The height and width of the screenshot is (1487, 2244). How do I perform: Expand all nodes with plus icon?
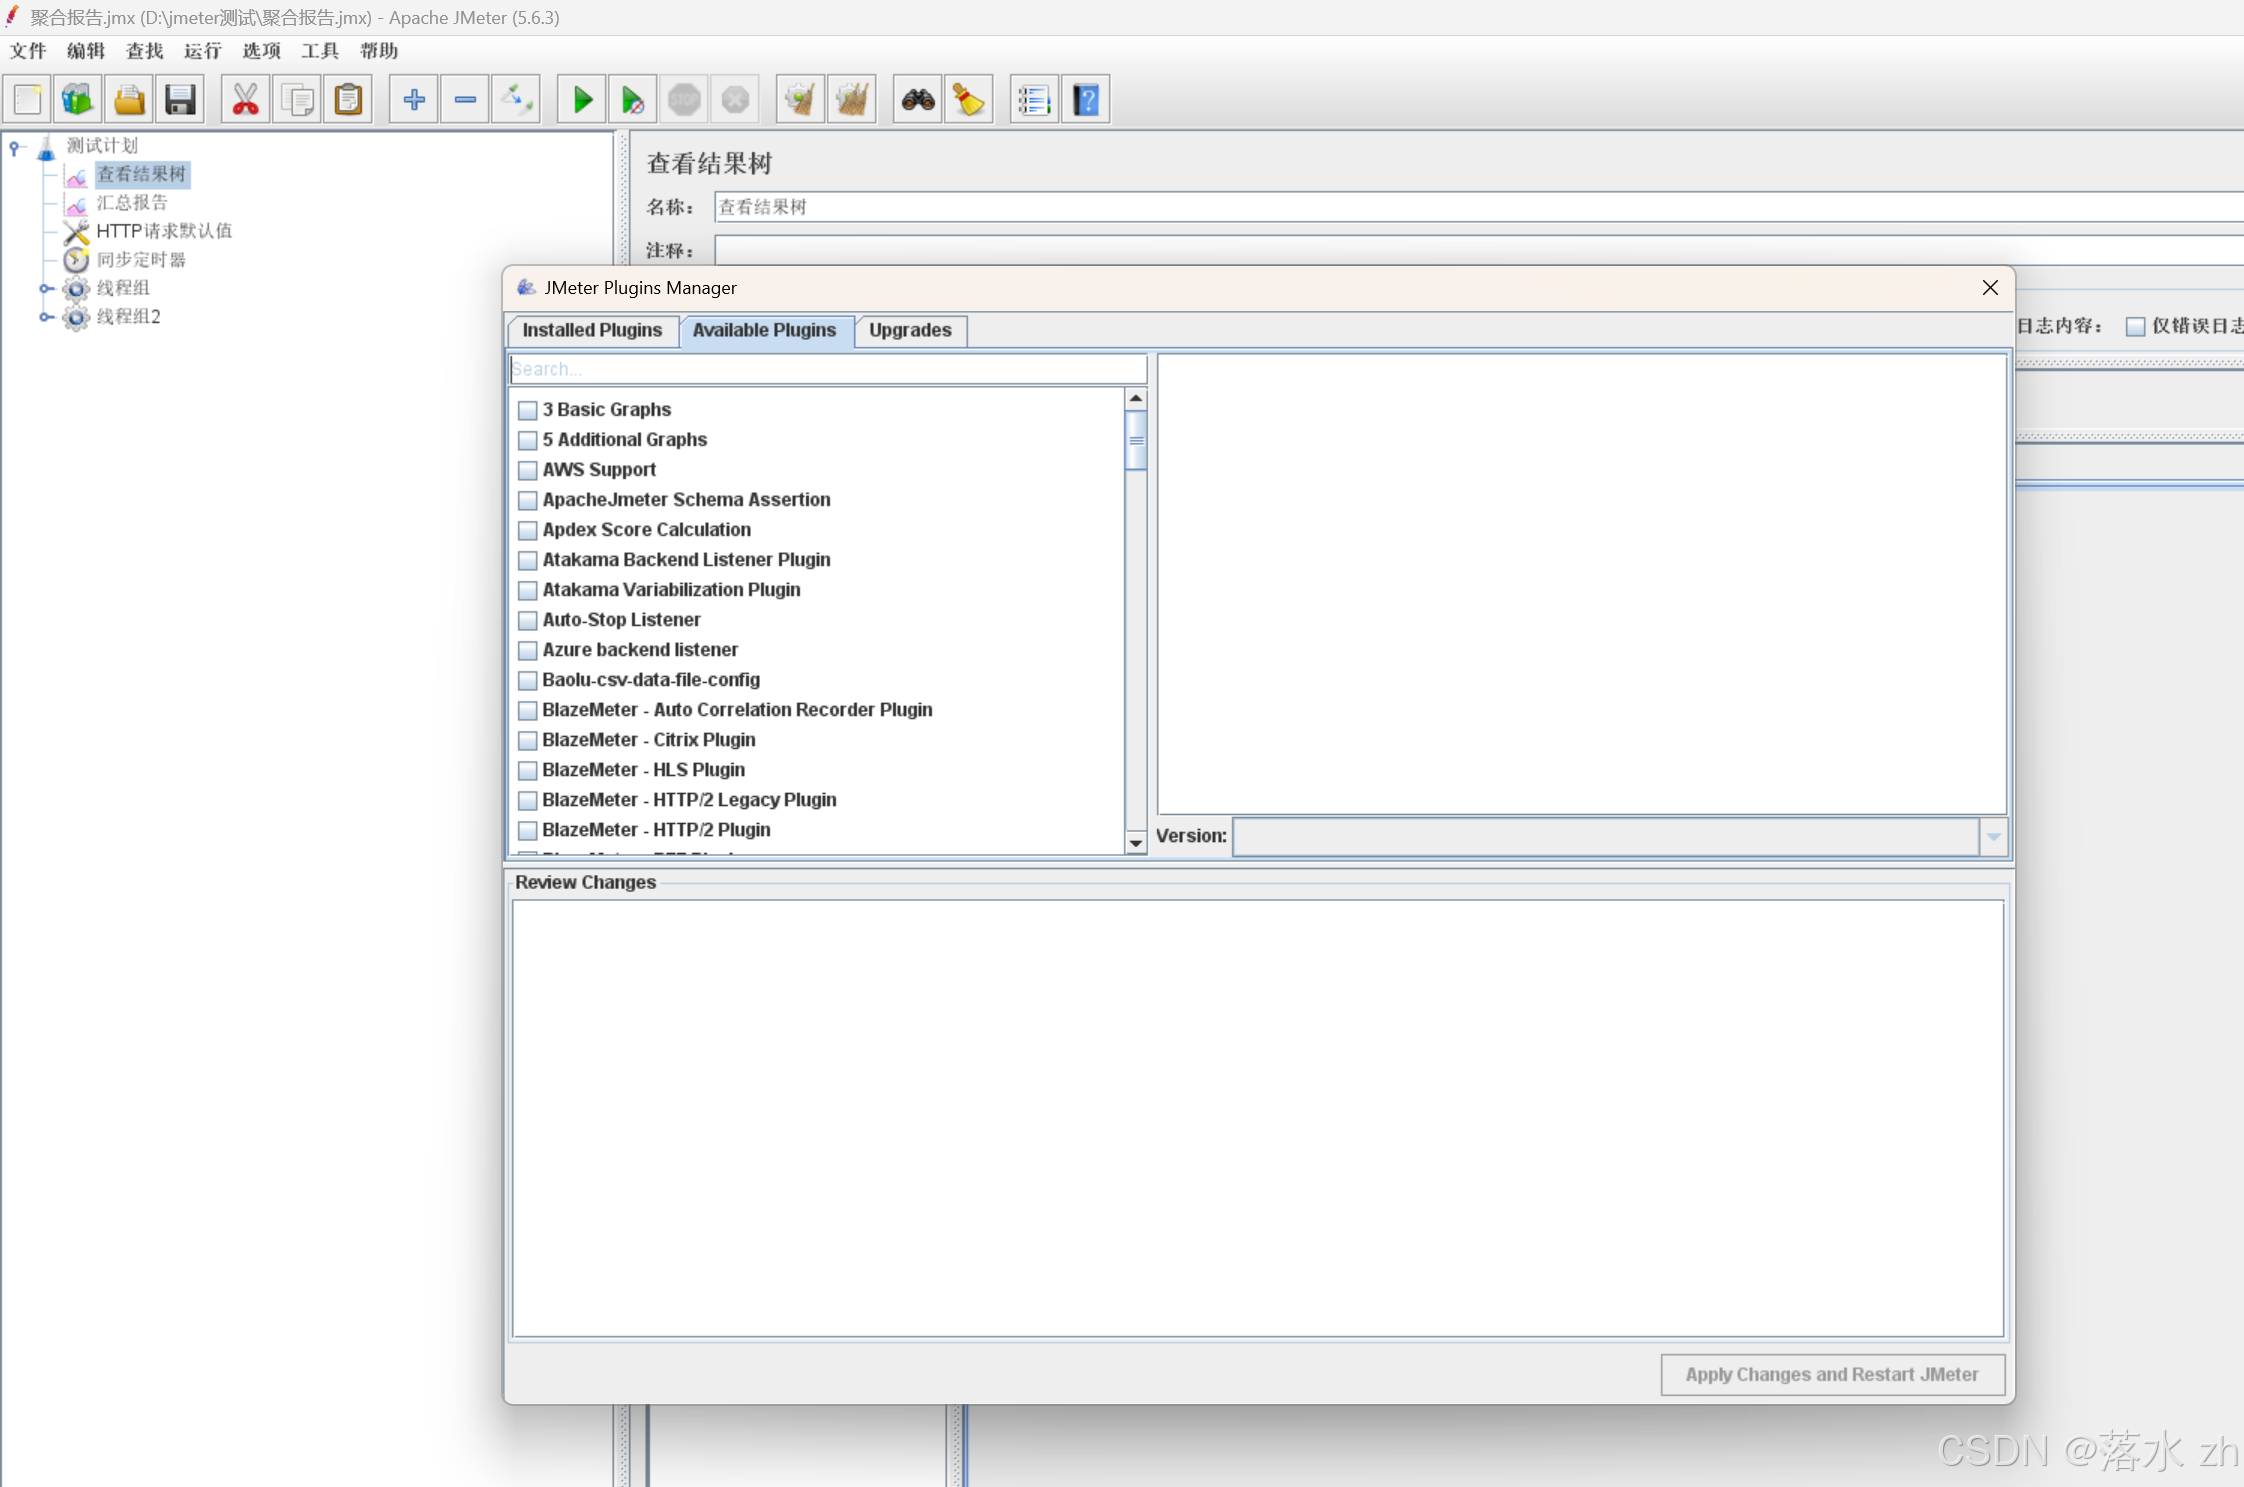(414, 99)
